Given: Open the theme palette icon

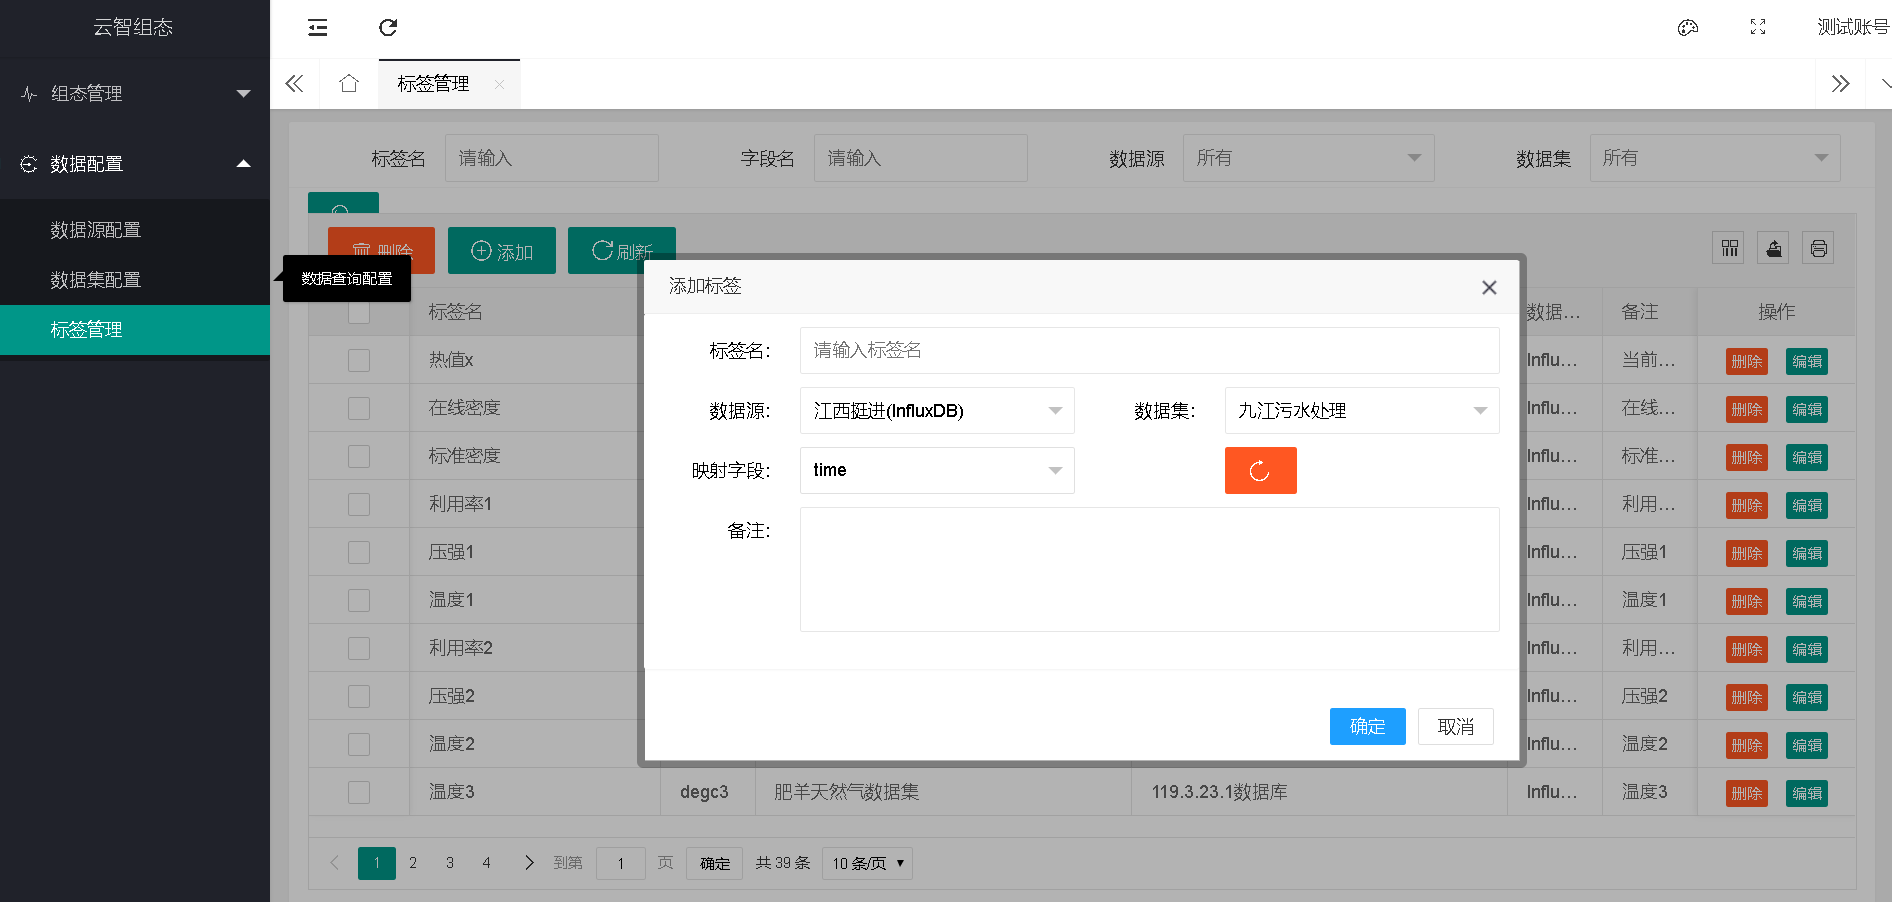Looking at the screenshot, I should click(x=1688, y=28).
